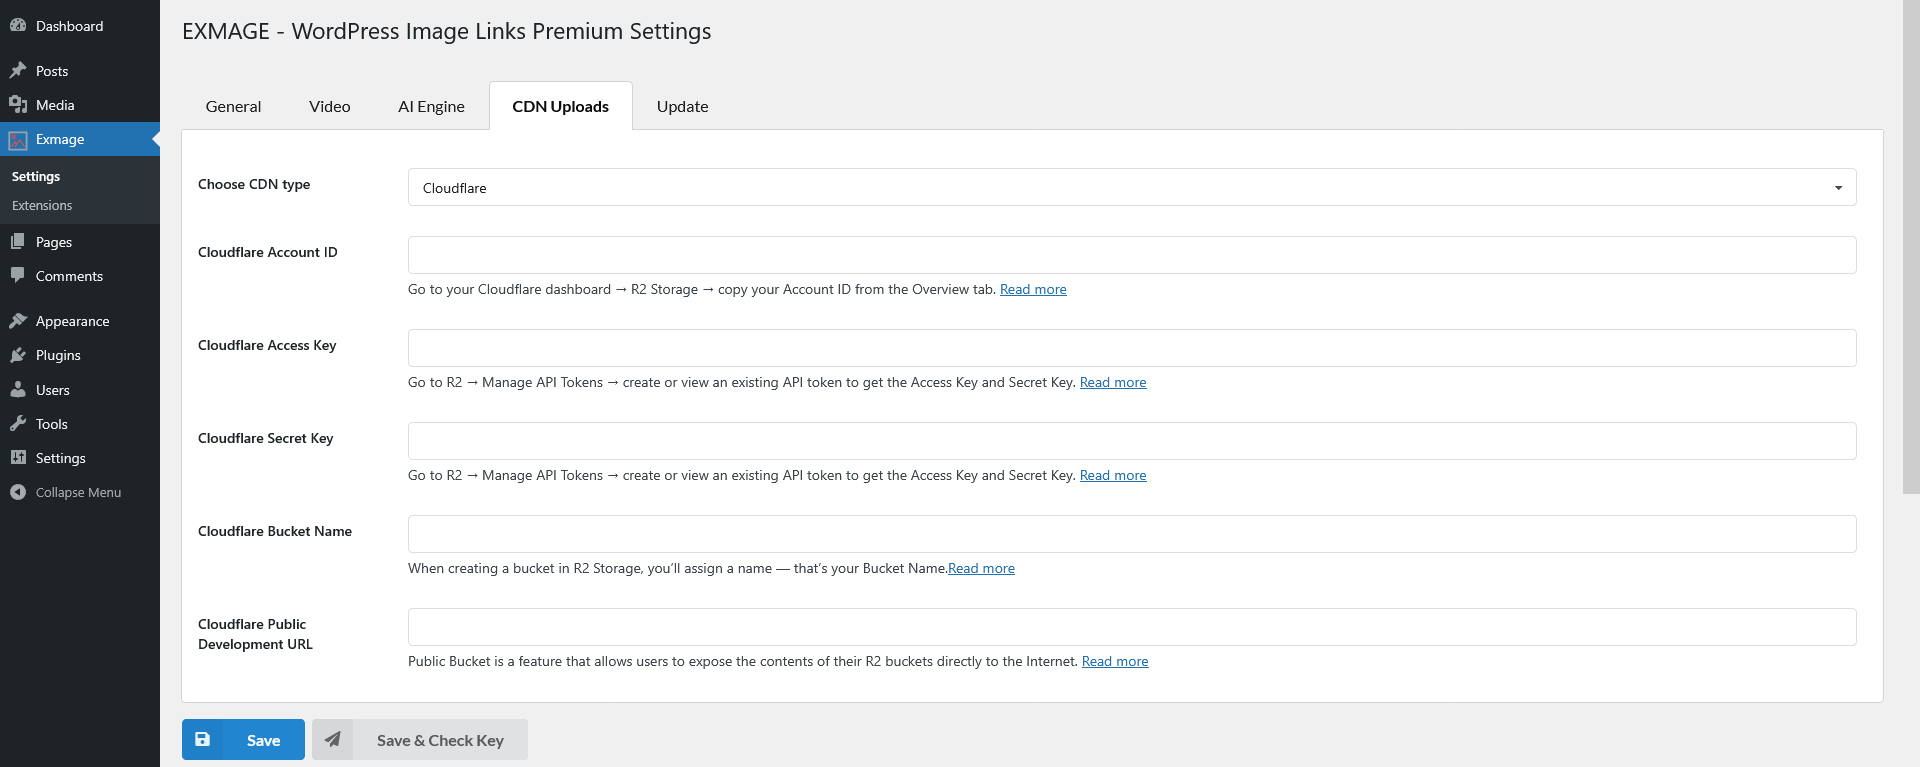The image size is (1920, 767).
Task: Open the Plugins menu item
Action: point(80,355)
